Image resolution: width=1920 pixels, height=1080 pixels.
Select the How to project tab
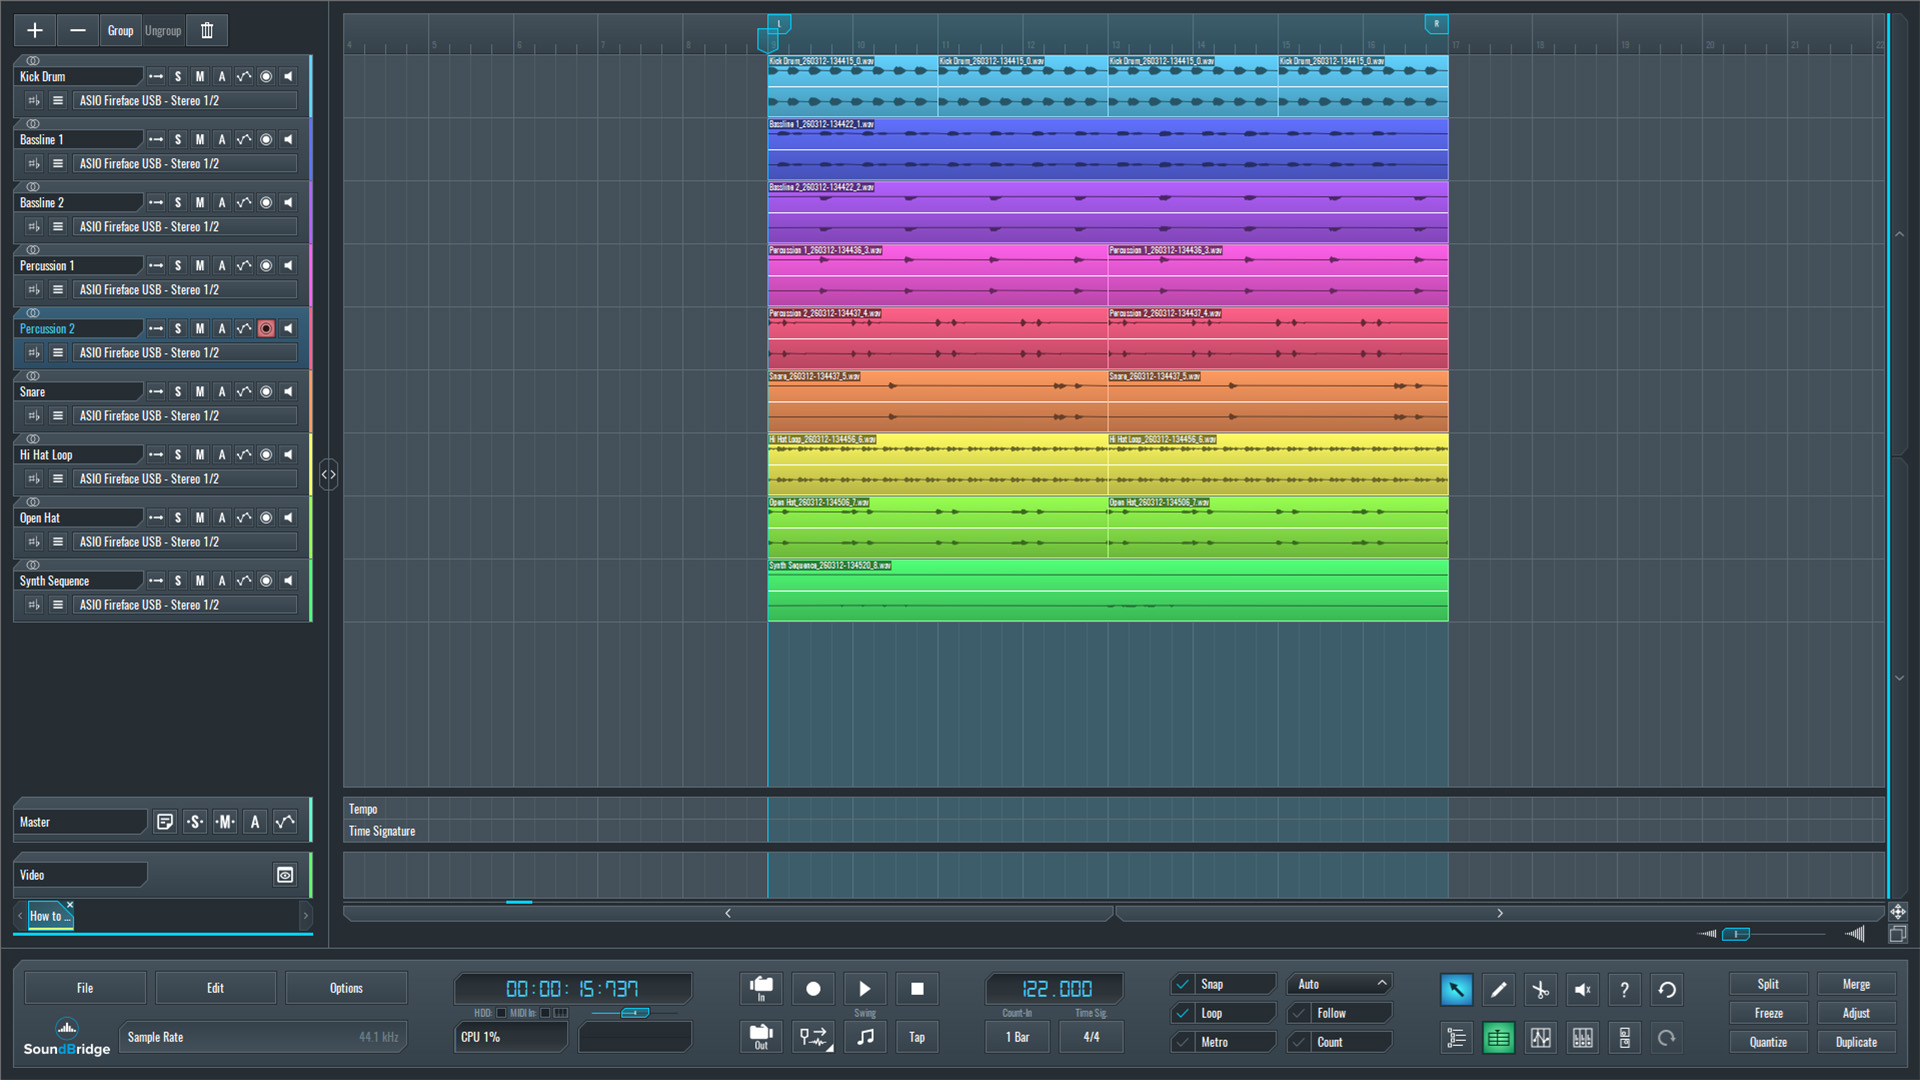click(48, 916)
